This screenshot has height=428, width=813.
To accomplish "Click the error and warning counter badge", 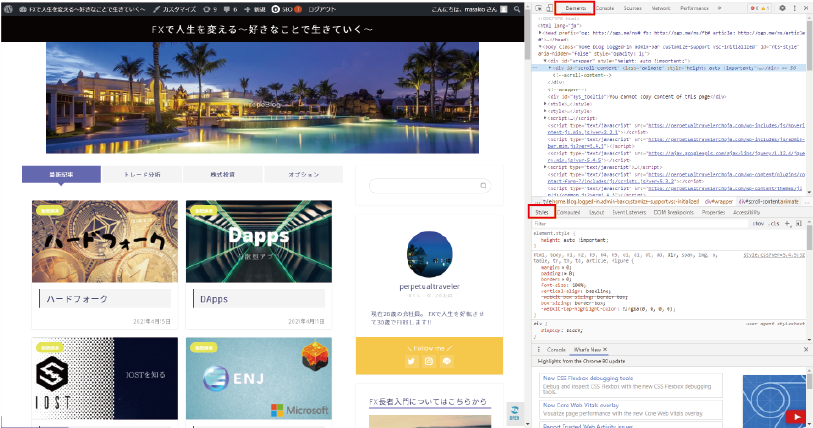I will pyautogui.click(x=760, y=8).
